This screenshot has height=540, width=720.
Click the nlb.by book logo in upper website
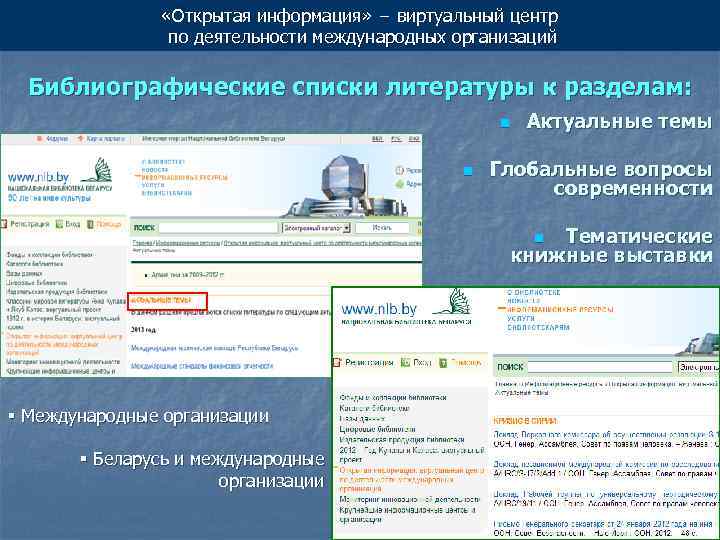(97, 170)
